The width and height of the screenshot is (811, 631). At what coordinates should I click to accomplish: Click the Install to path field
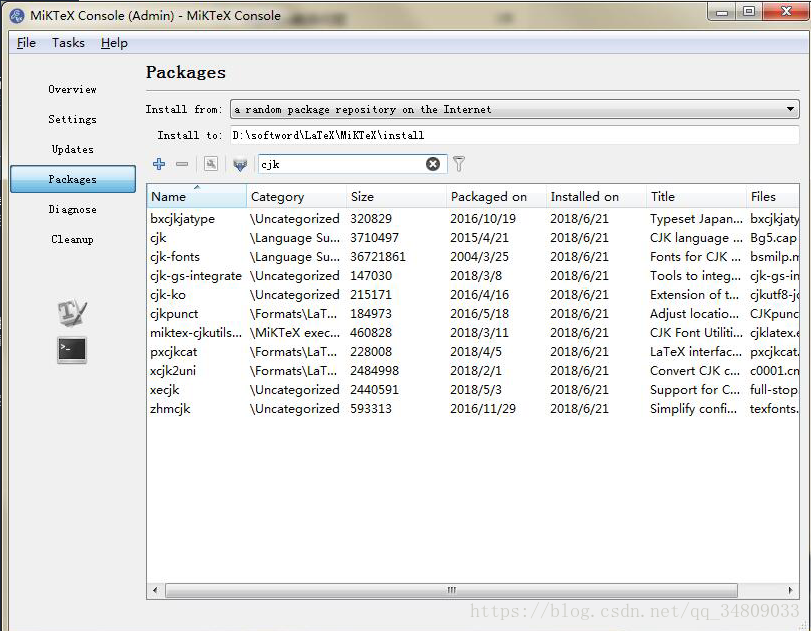pos(515,136)
